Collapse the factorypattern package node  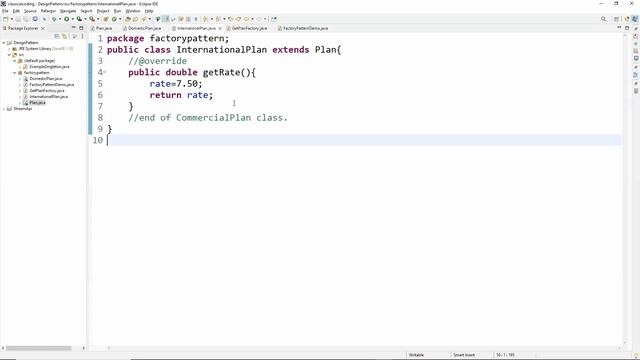15,73
